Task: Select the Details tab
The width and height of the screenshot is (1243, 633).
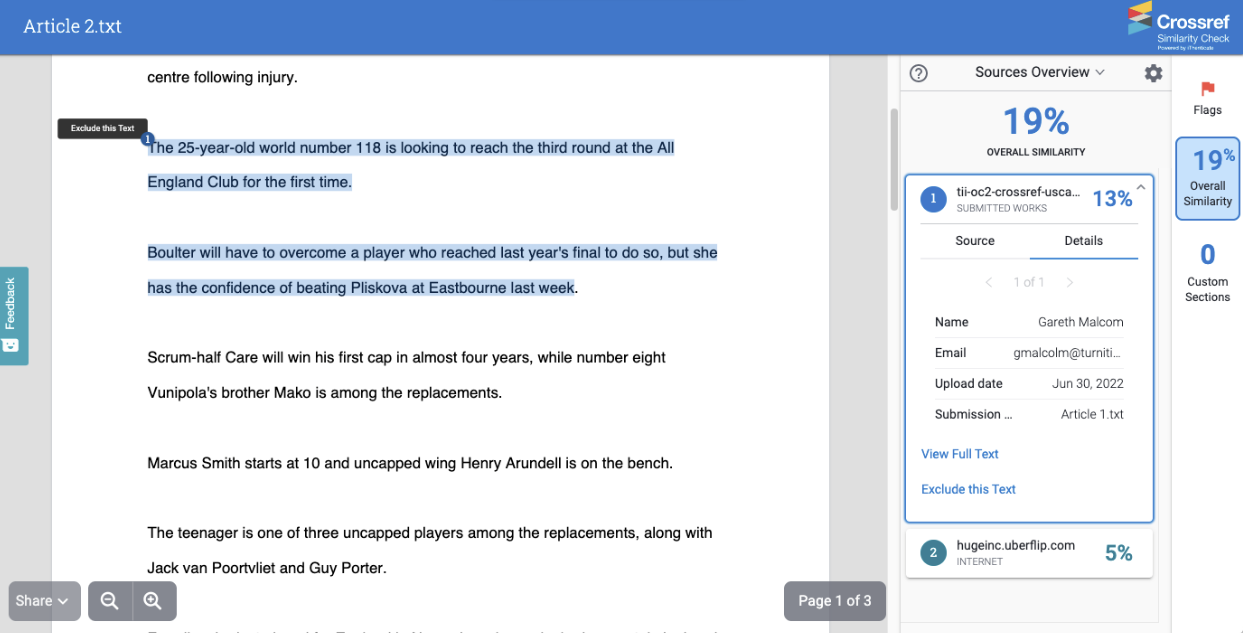Action: 1083,241
